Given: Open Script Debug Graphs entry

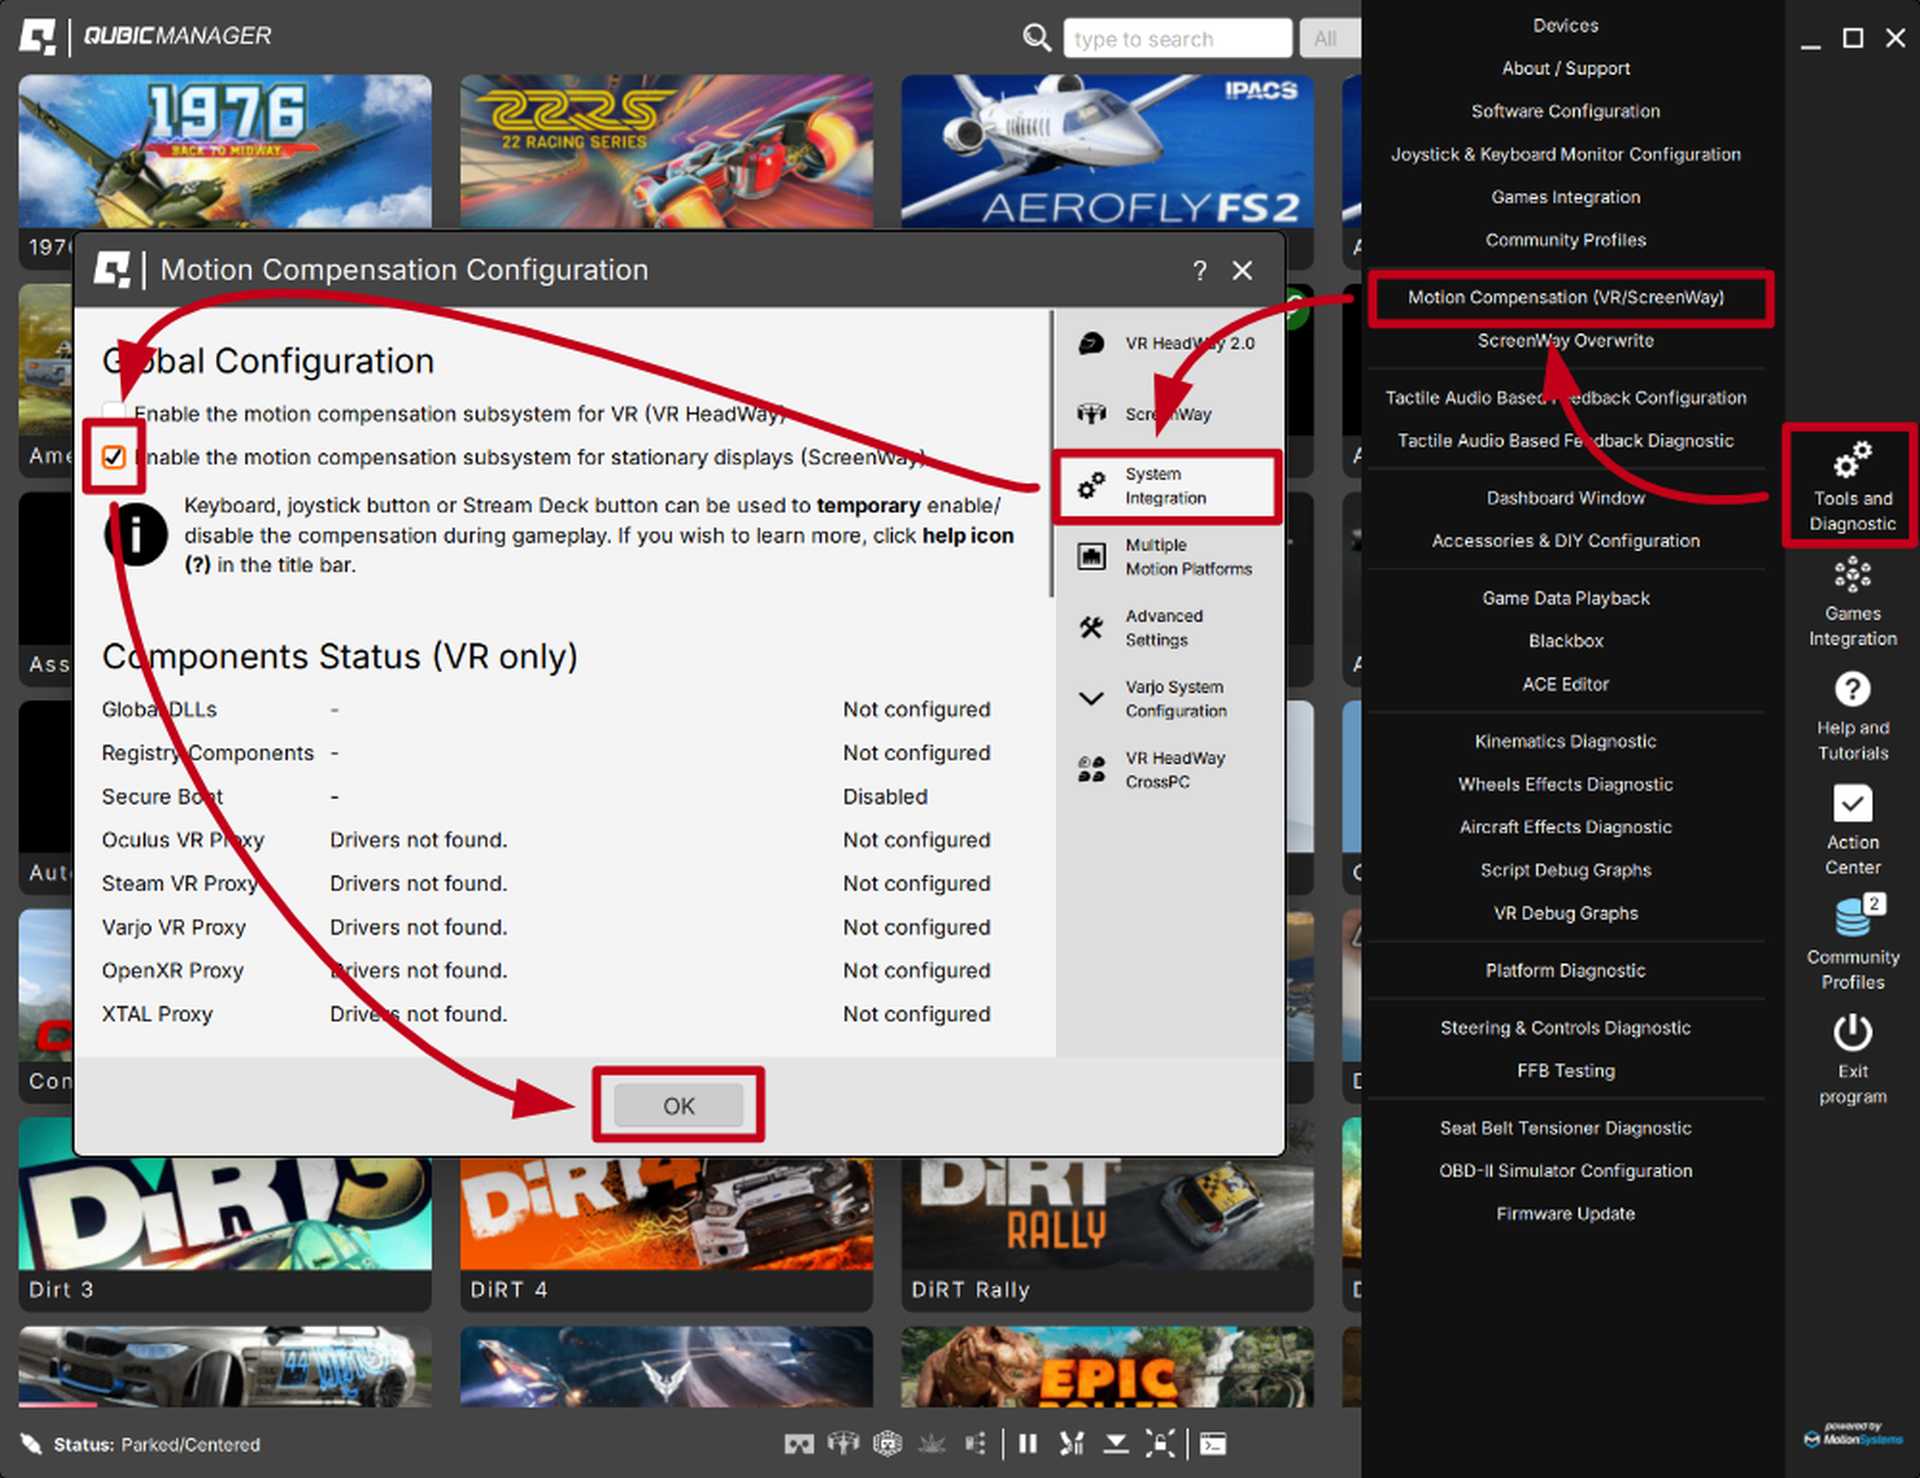Looking at the screenshot, I should (x=1565, y=871).
